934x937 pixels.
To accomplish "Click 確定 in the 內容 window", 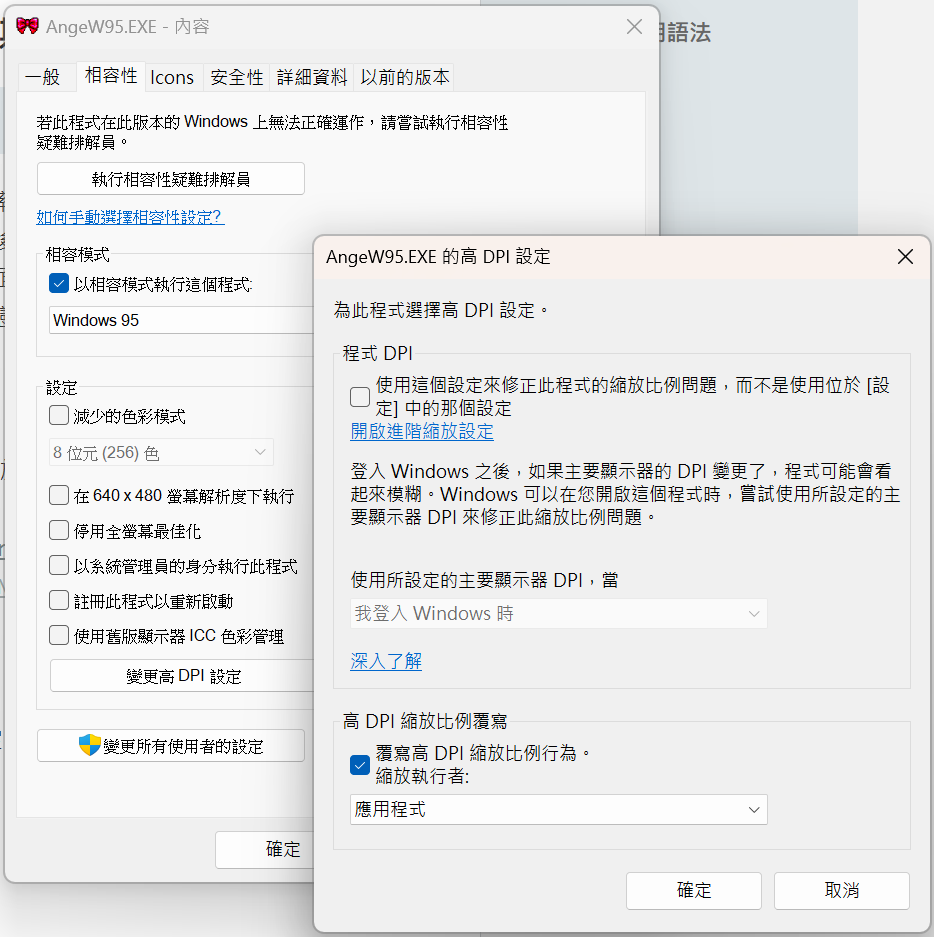I will 265,849.
